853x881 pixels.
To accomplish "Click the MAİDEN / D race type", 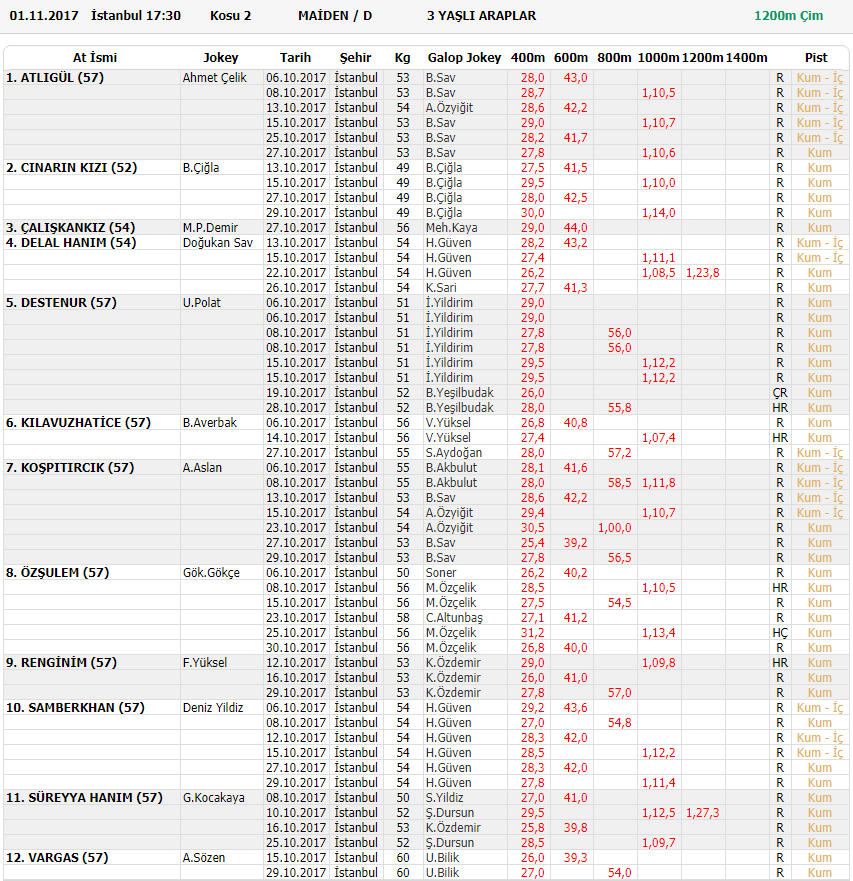I will tap(335, 16).
